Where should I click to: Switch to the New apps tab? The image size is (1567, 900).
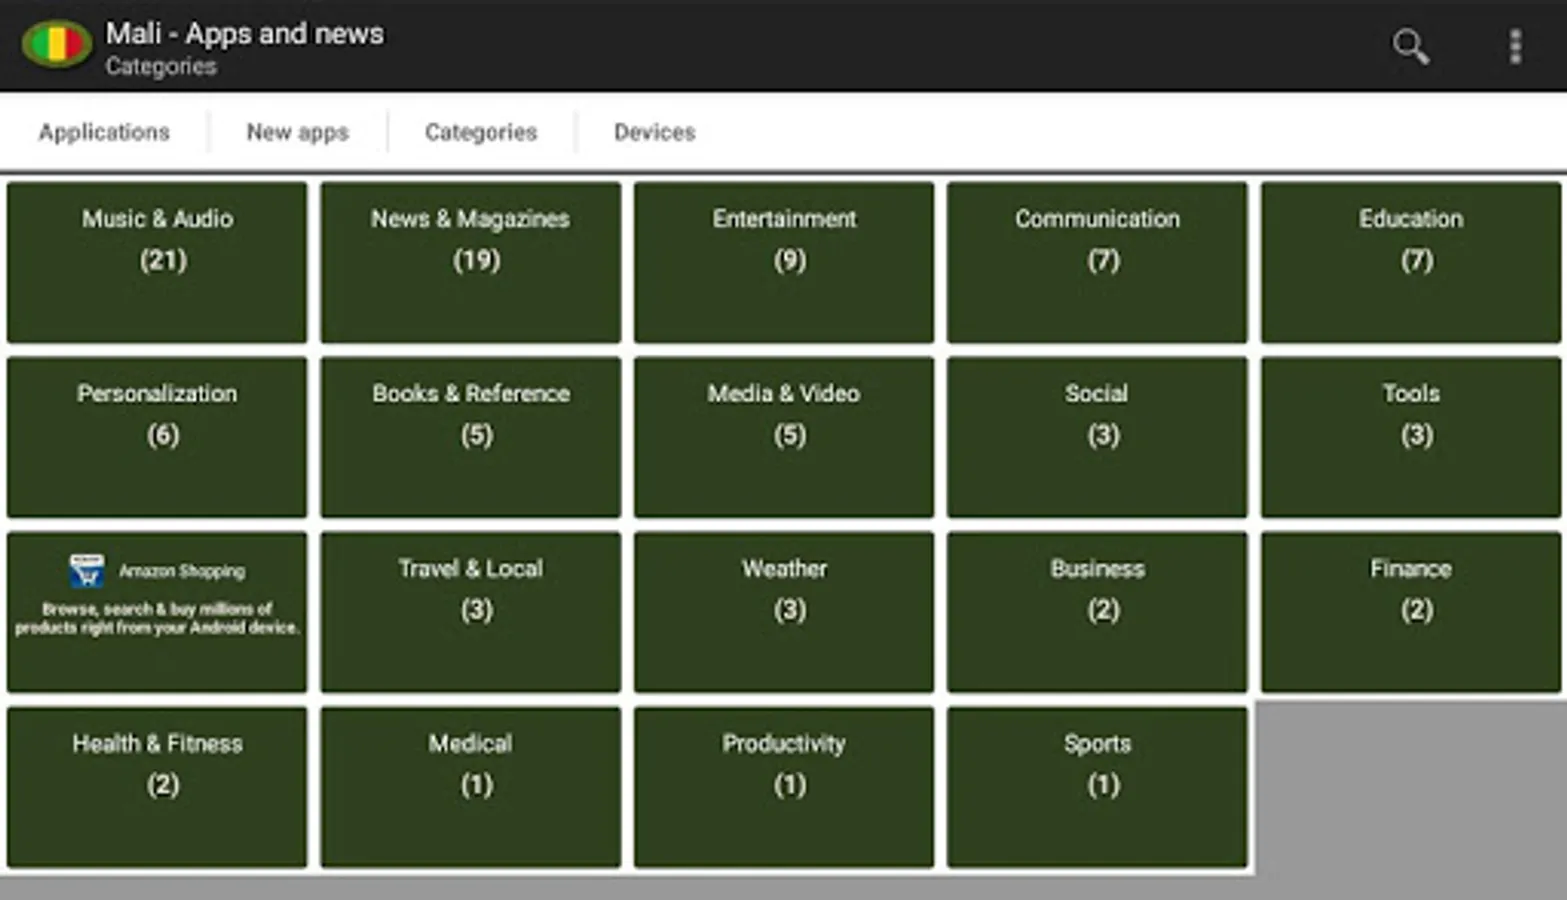tap(298, 131)
